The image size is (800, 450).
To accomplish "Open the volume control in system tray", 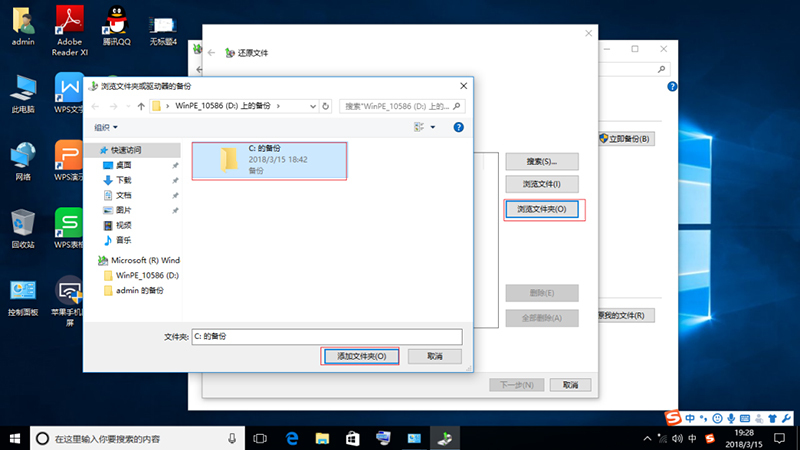I will pyautogui.click(x=678, y=438).
